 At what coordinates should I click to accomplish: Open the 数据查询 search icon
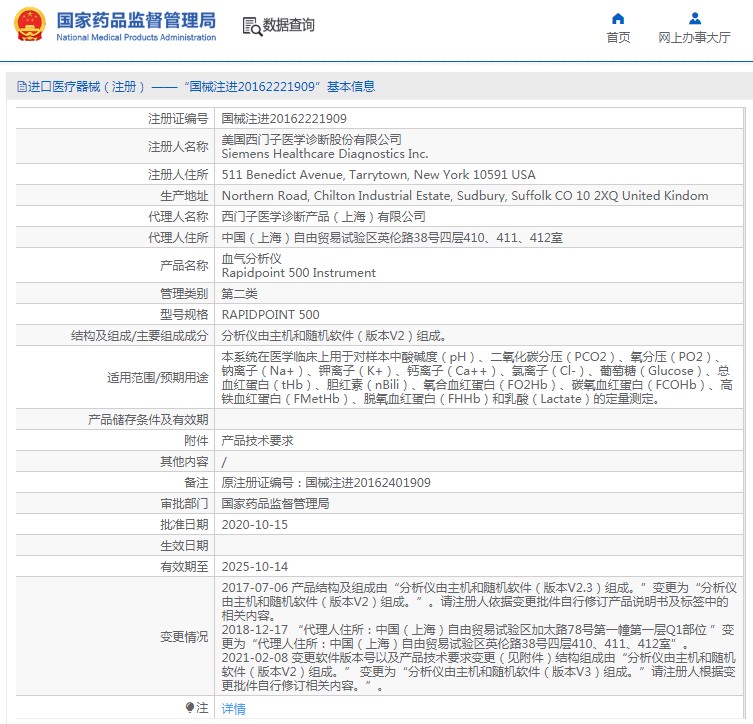[x=252, y=26]
